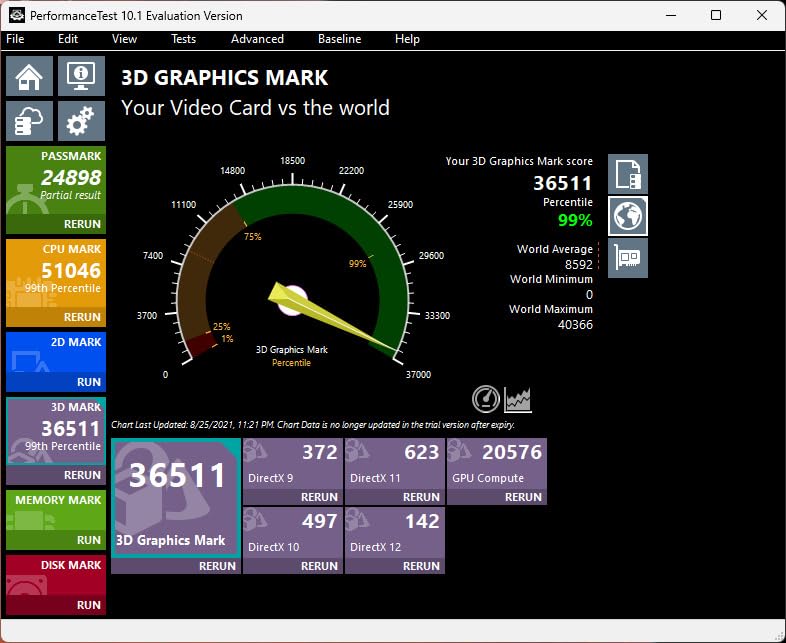Click the save results document icon
The height and width of the screenshot is (643, 786).
[x=628, y=174]
